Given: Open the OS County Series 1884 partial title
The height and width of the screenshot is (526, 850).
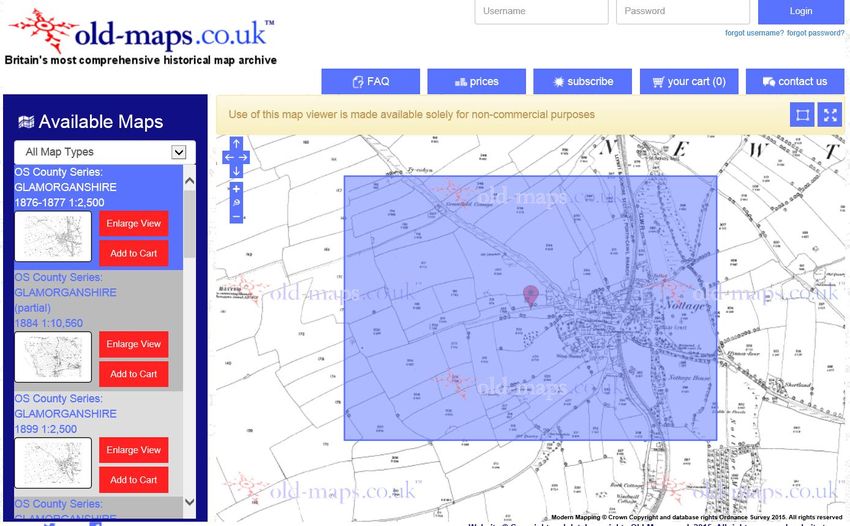Looking at the screenshot, I should pos(66,300).
